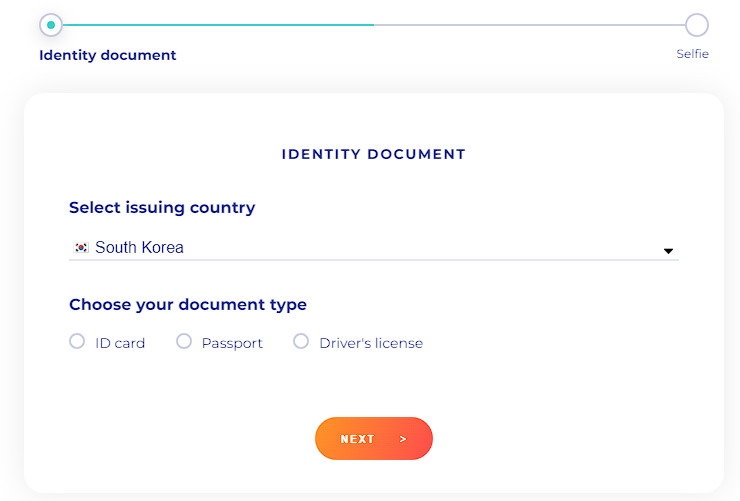Click the Choose your document type label

click(x=188, y=305)
